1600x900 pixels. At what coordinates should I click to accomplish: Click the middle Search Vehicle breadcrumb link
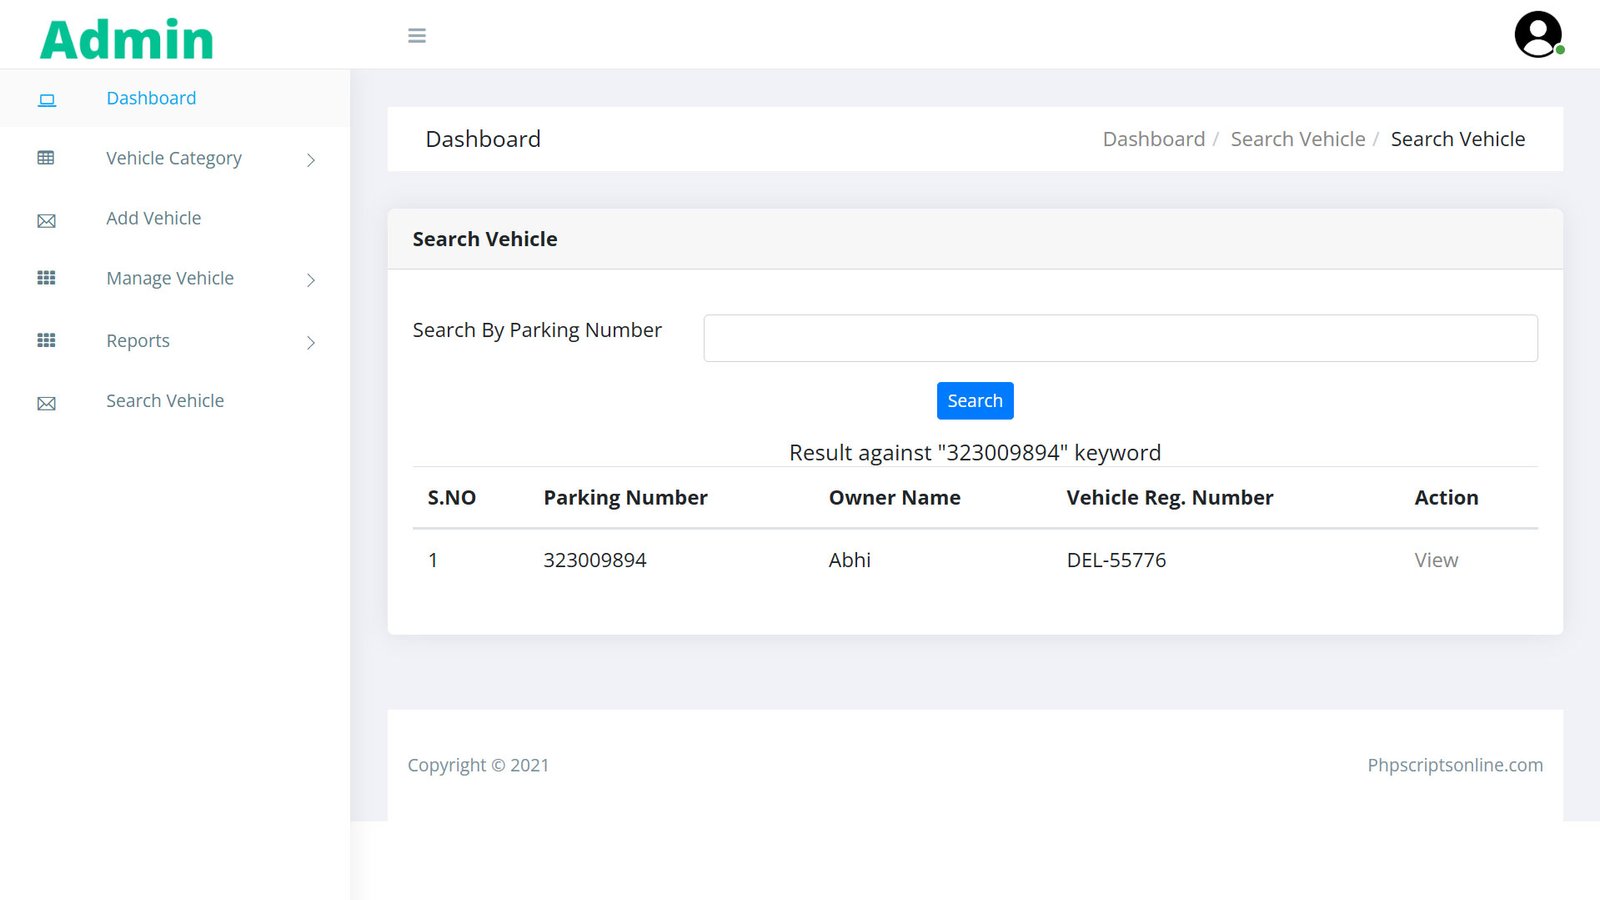coord(1298,139)
